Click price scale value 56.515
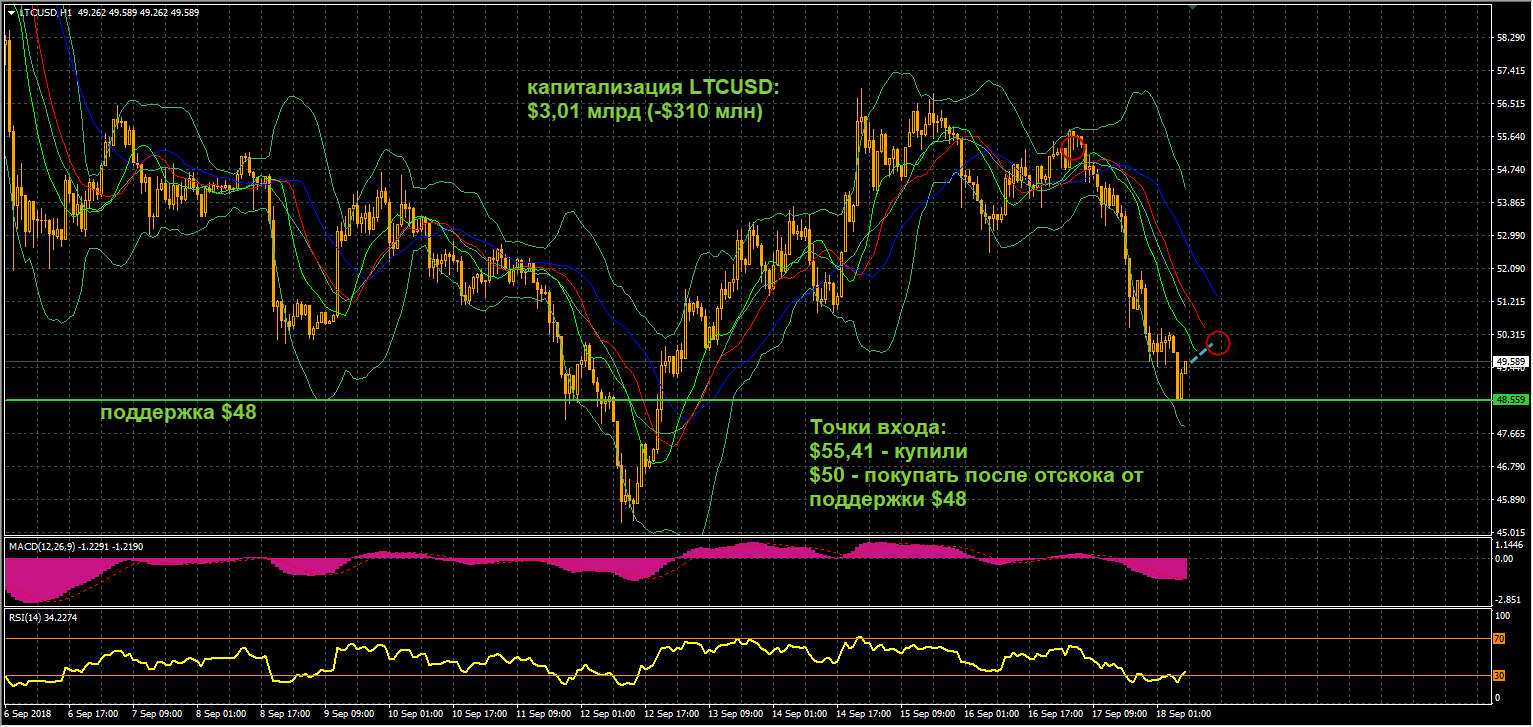 click(x=1510, y=104)
